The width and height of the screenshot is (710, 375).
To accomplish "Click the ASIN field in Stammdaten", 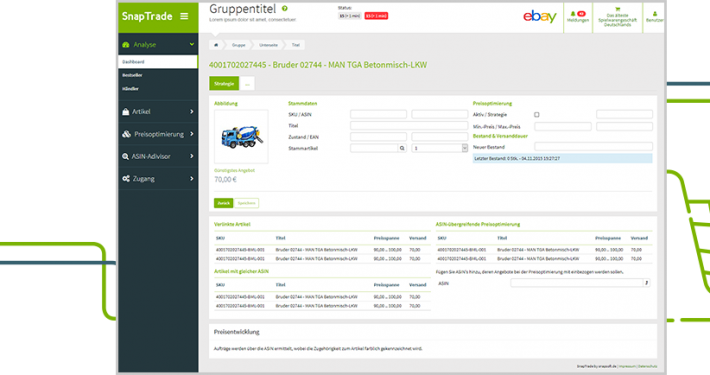I will point(440,114).
